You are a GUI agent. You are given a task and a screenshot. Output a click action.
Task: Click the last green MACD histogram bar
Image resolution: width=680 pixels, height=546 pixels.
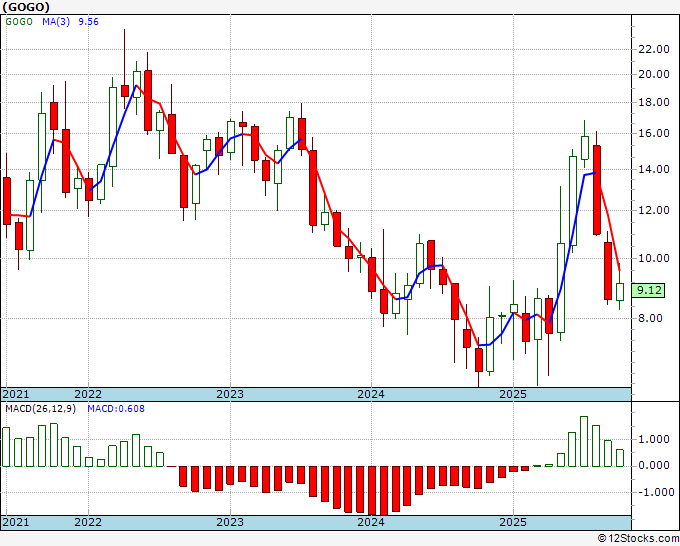coord(620,458)
